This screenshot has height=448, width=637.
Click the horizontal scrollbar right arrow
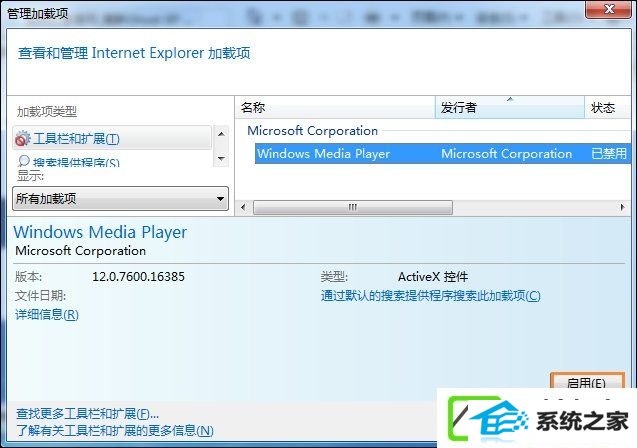[623, 208]
